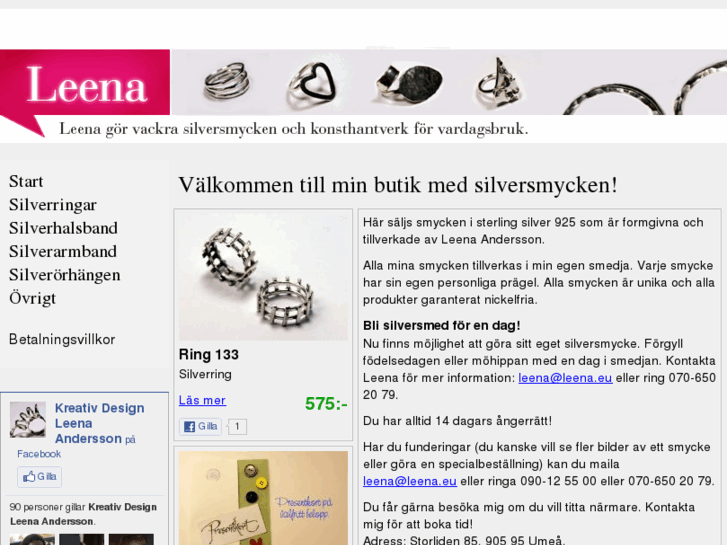
Task: Open the Betalningsvillkor page
Action: click(62, 340)
